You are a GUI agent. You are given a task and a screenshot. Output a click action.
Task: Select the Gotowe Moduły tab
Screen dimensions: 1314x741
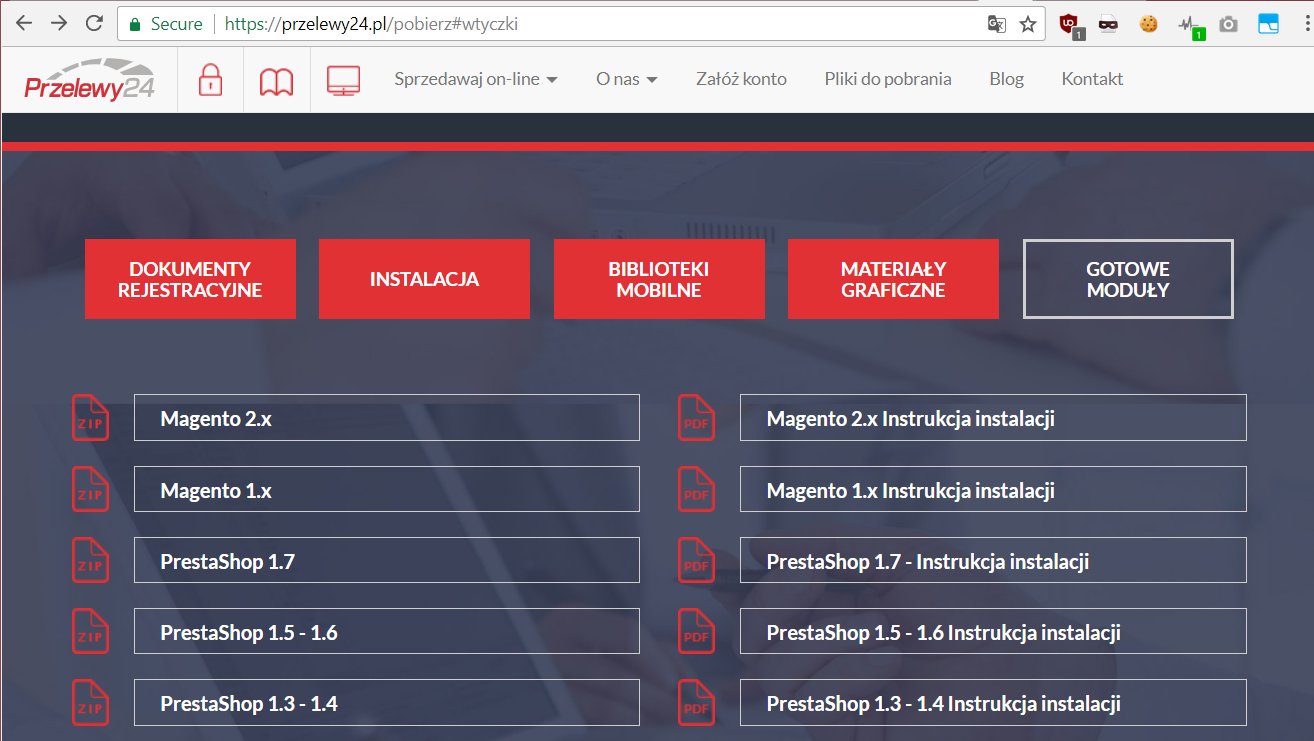(1128, 279)
